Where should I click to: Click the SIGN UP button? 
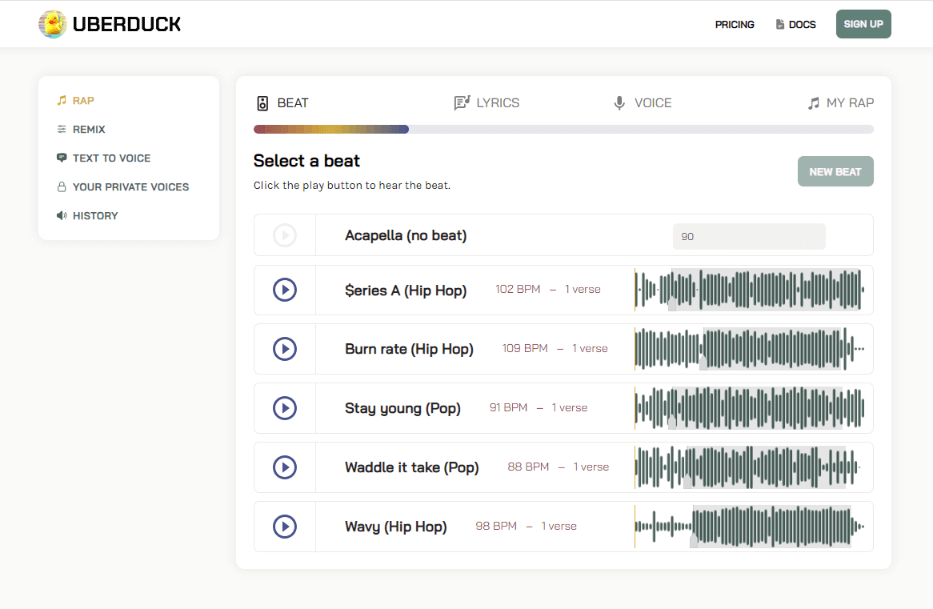pyautogui.click(x=863, y=23)
